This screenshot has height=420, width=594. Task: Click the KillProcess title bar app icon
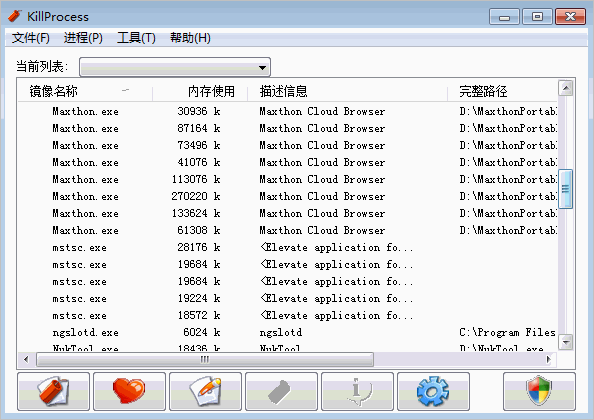(15, 16)
